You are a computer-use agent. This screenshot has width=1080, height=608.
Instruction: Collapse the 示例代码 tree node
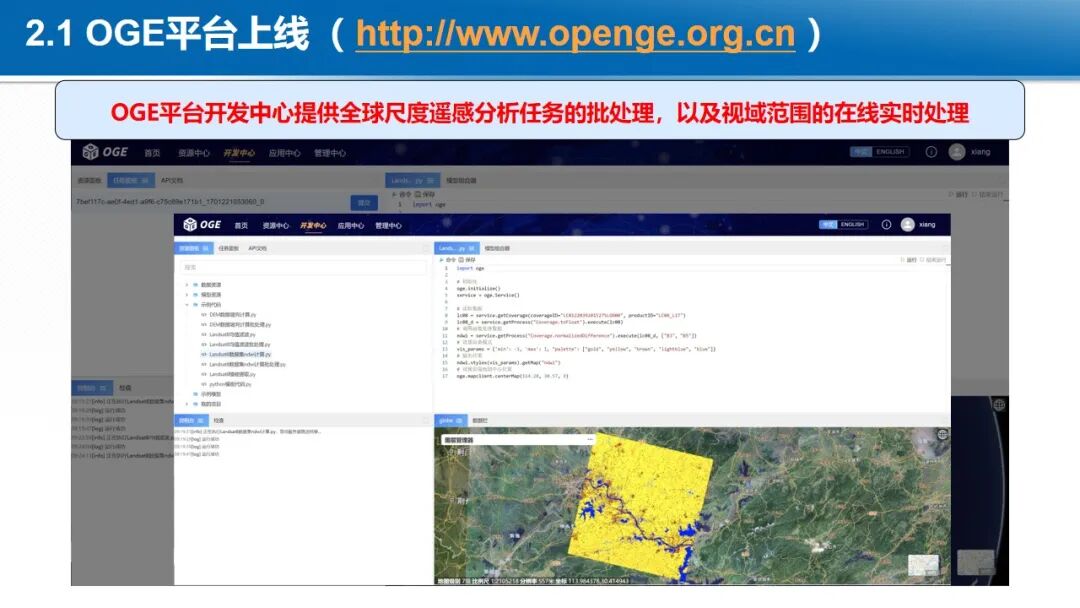(187, 304)
